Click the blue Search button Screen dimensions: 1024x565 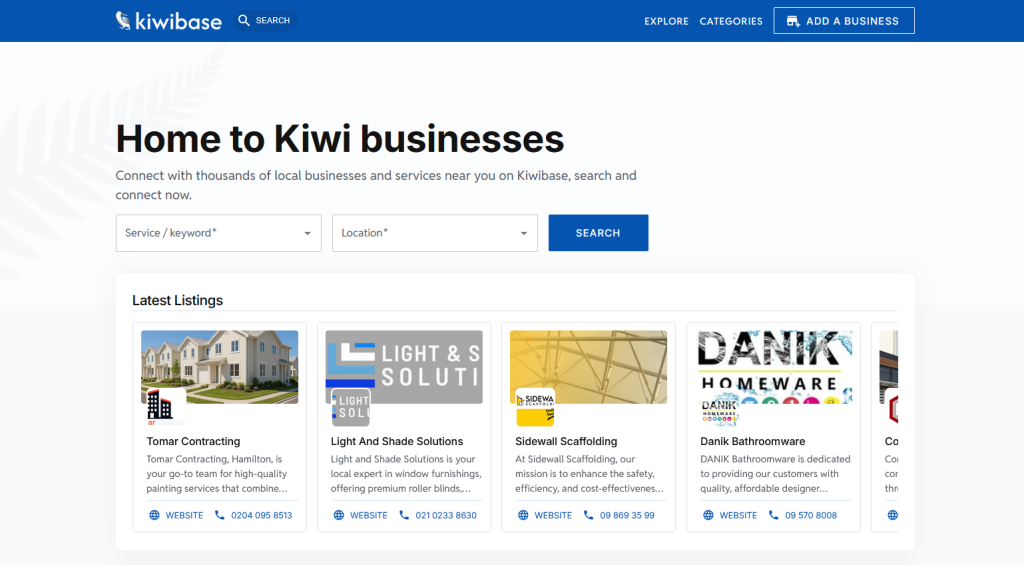point(598,233)
